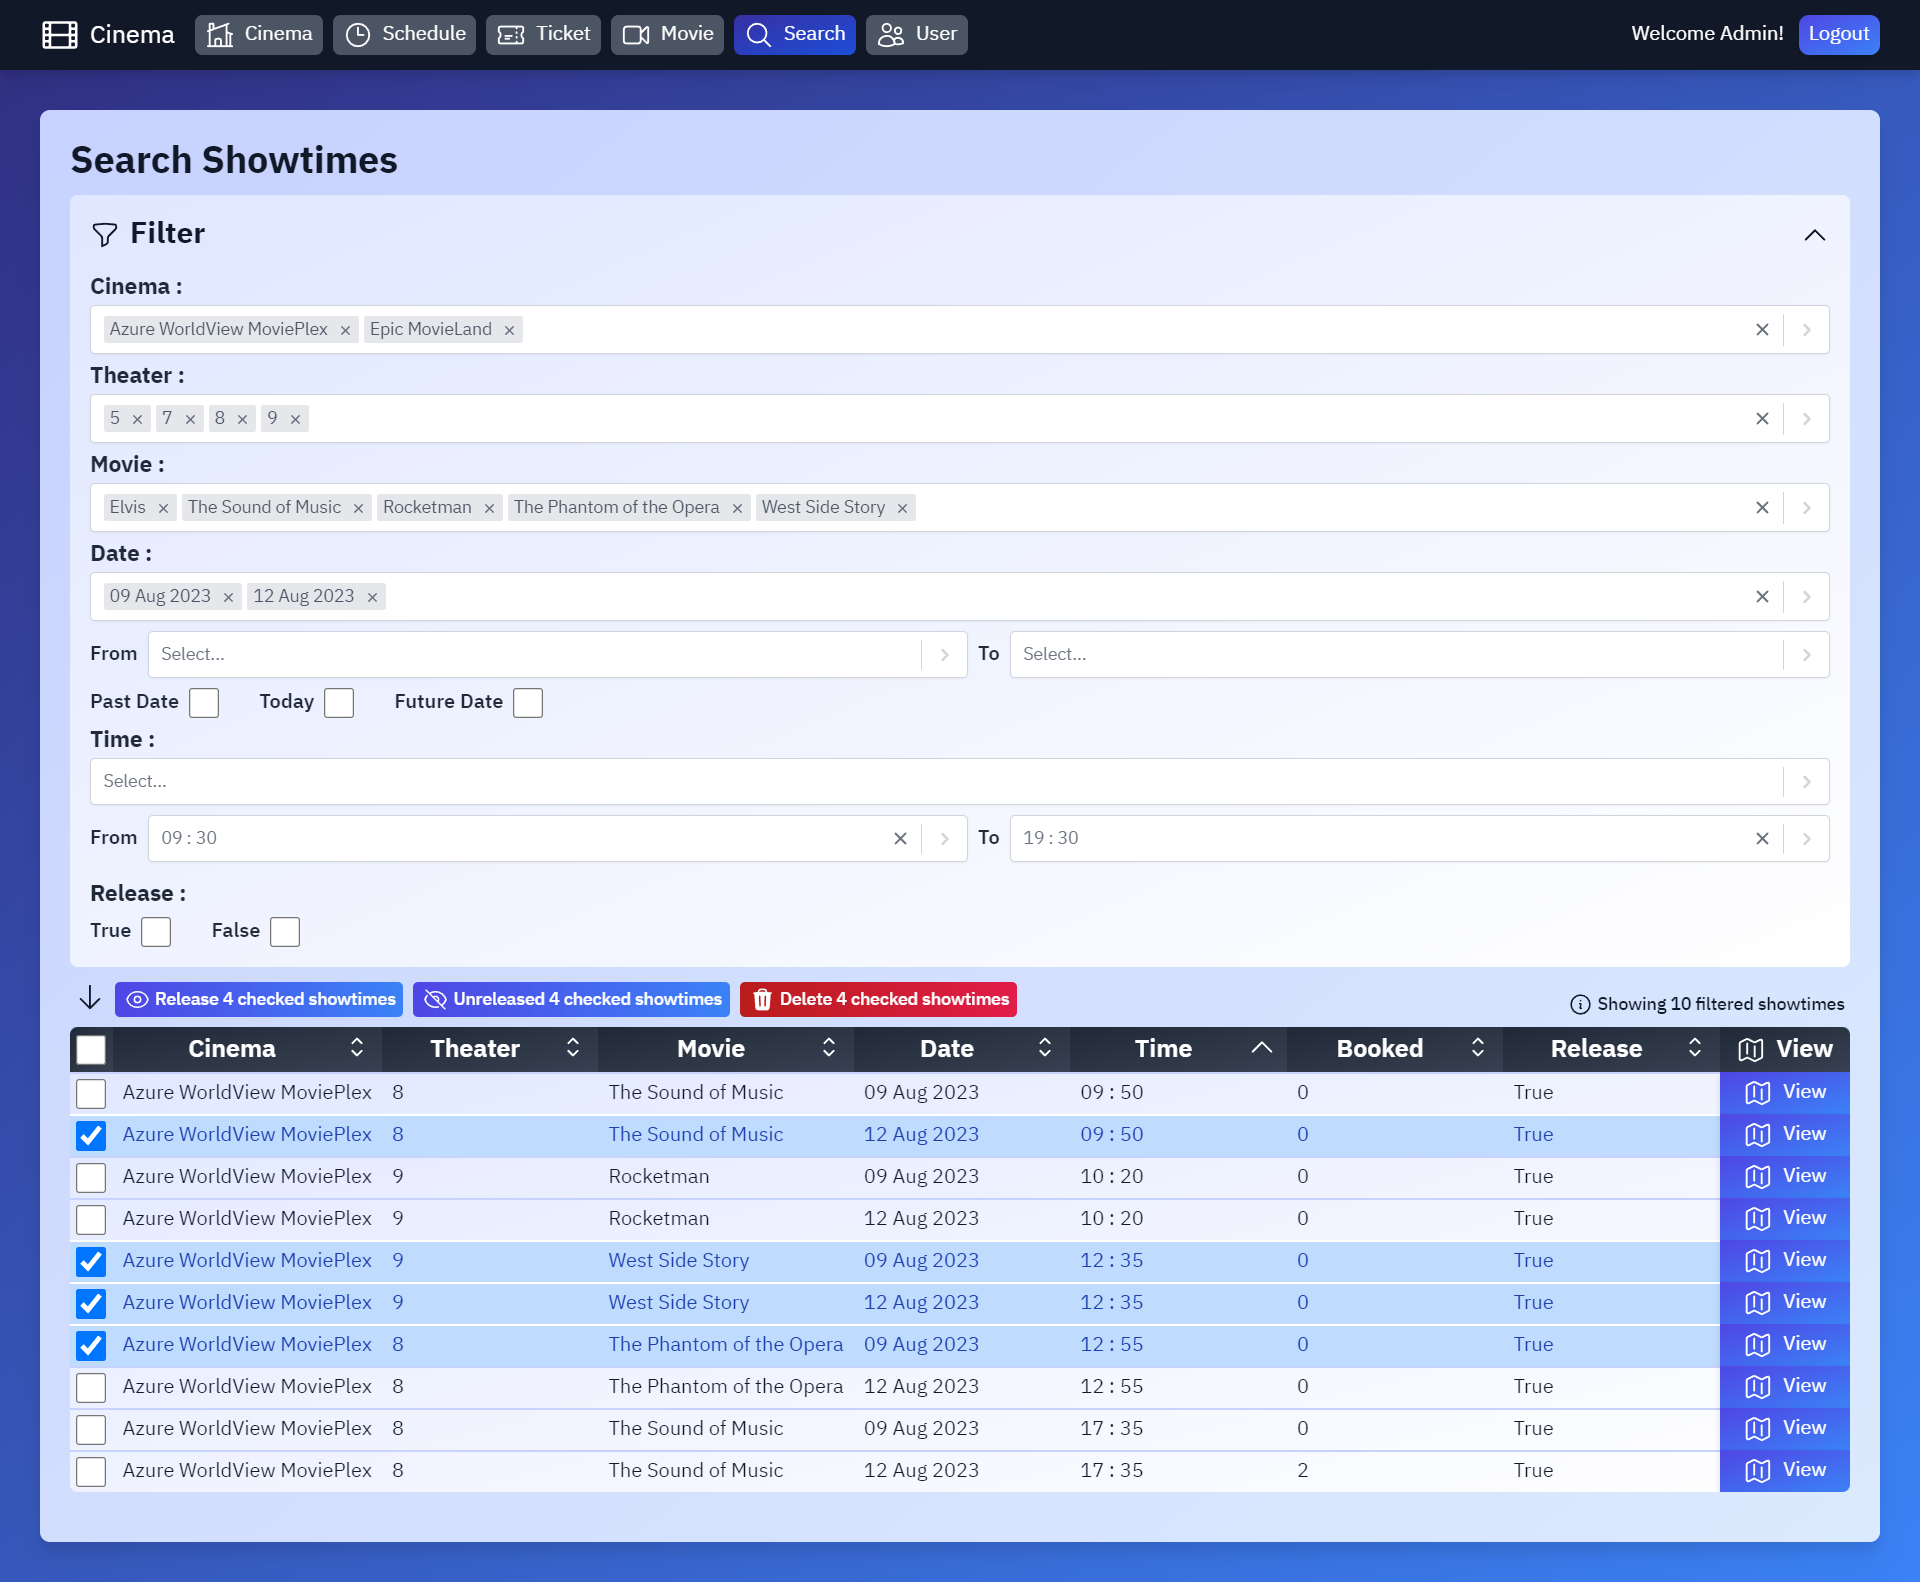Clear all selected movies
Screen dimensions: 1920x1582
click(1762, 508)
